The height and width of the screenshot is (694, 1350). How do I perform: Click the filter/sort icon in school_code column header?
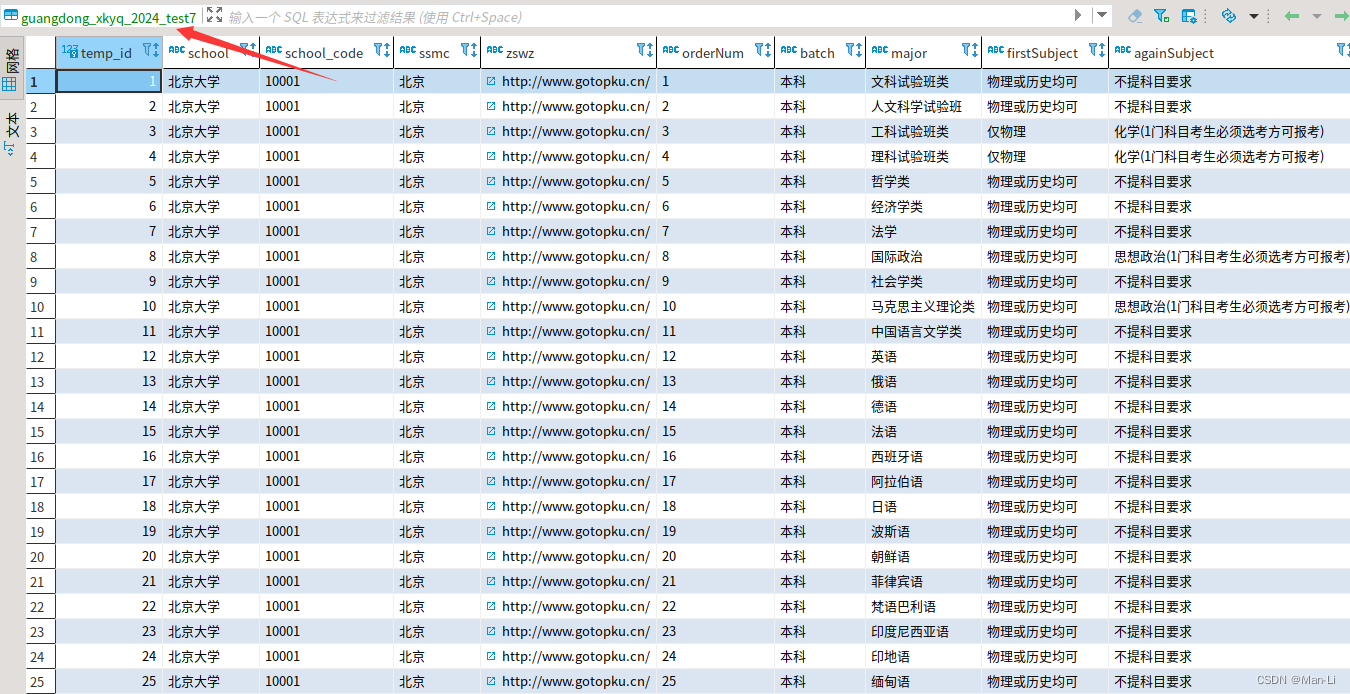click(x=382, y=49)
